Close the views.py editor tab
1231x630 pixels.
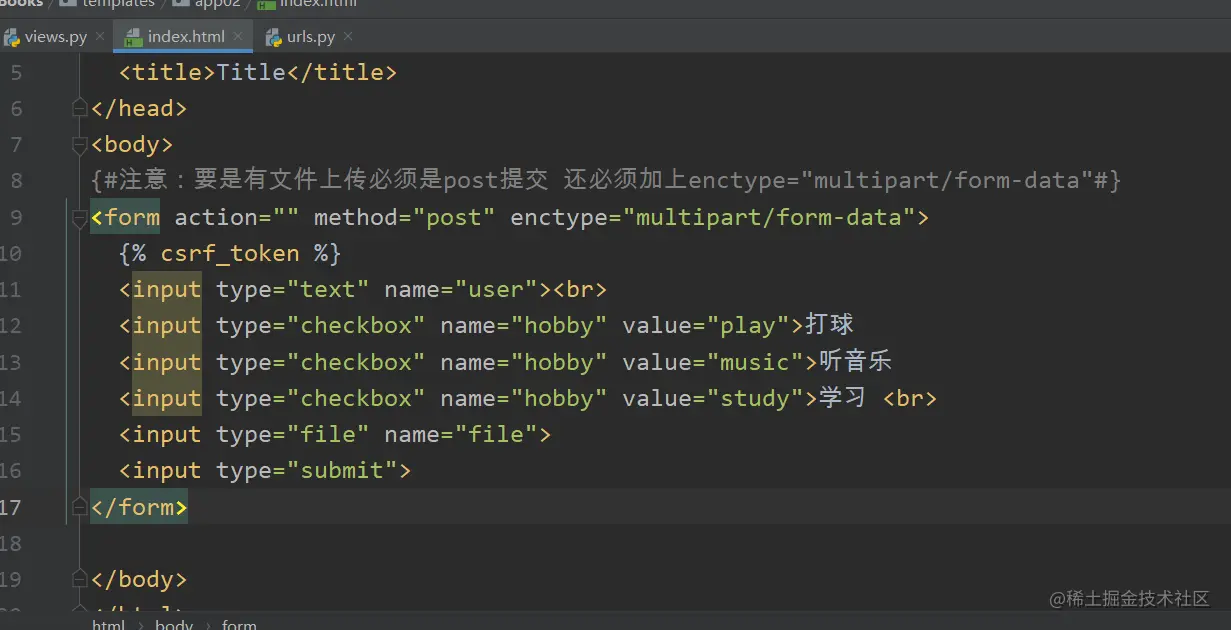(98, 36)
